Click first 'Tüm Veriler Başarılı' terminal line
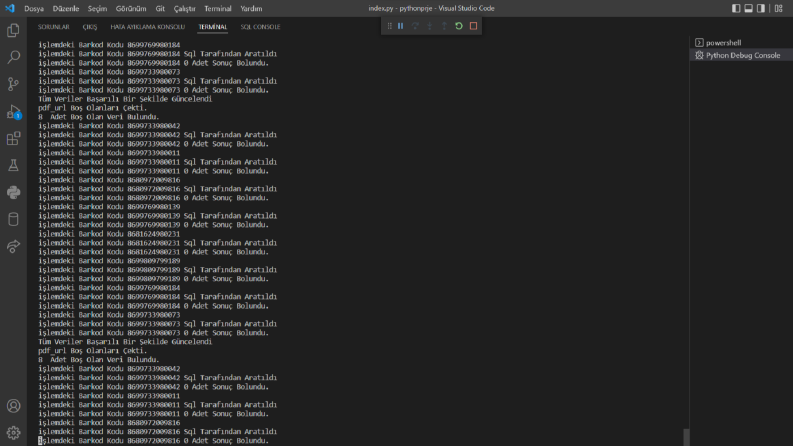 [x=125, y=99]
